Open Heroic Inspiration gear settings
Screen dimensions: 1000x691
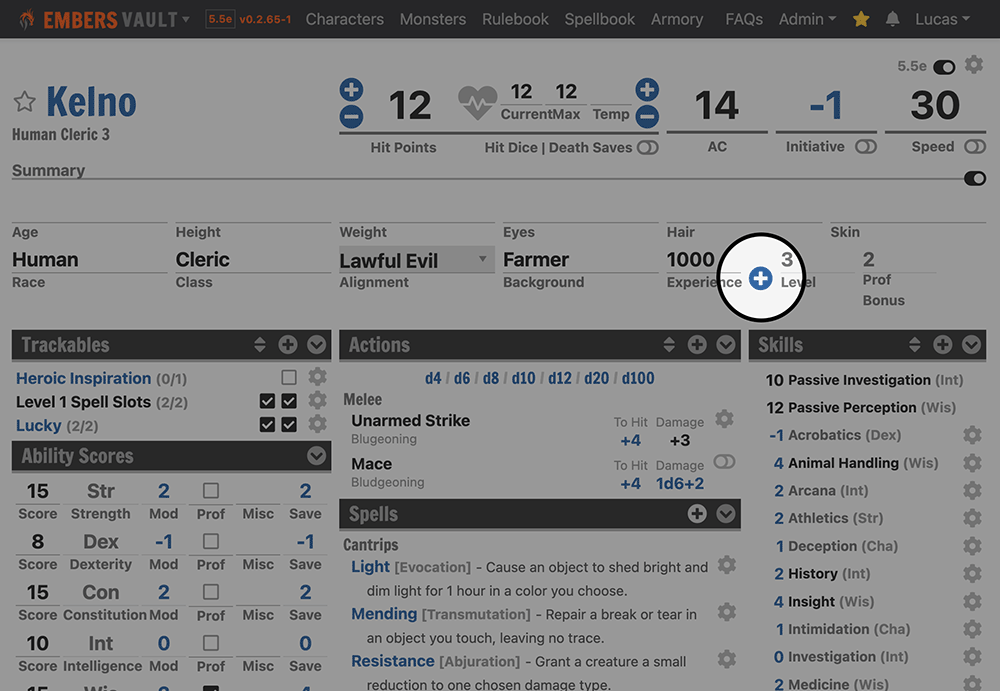[317, 377]
